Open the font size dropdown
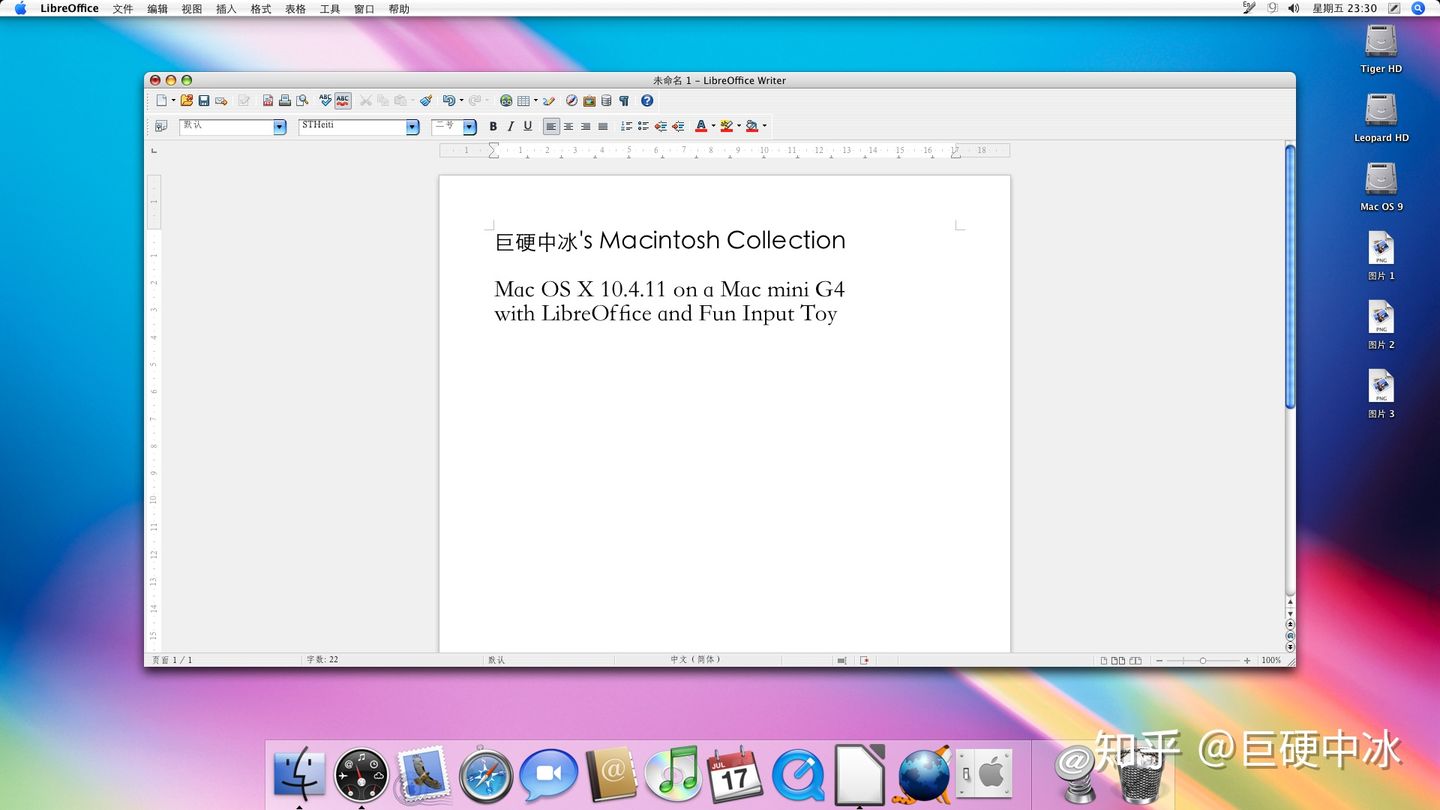Screen dimensions: 1440x810 (469, 127)
